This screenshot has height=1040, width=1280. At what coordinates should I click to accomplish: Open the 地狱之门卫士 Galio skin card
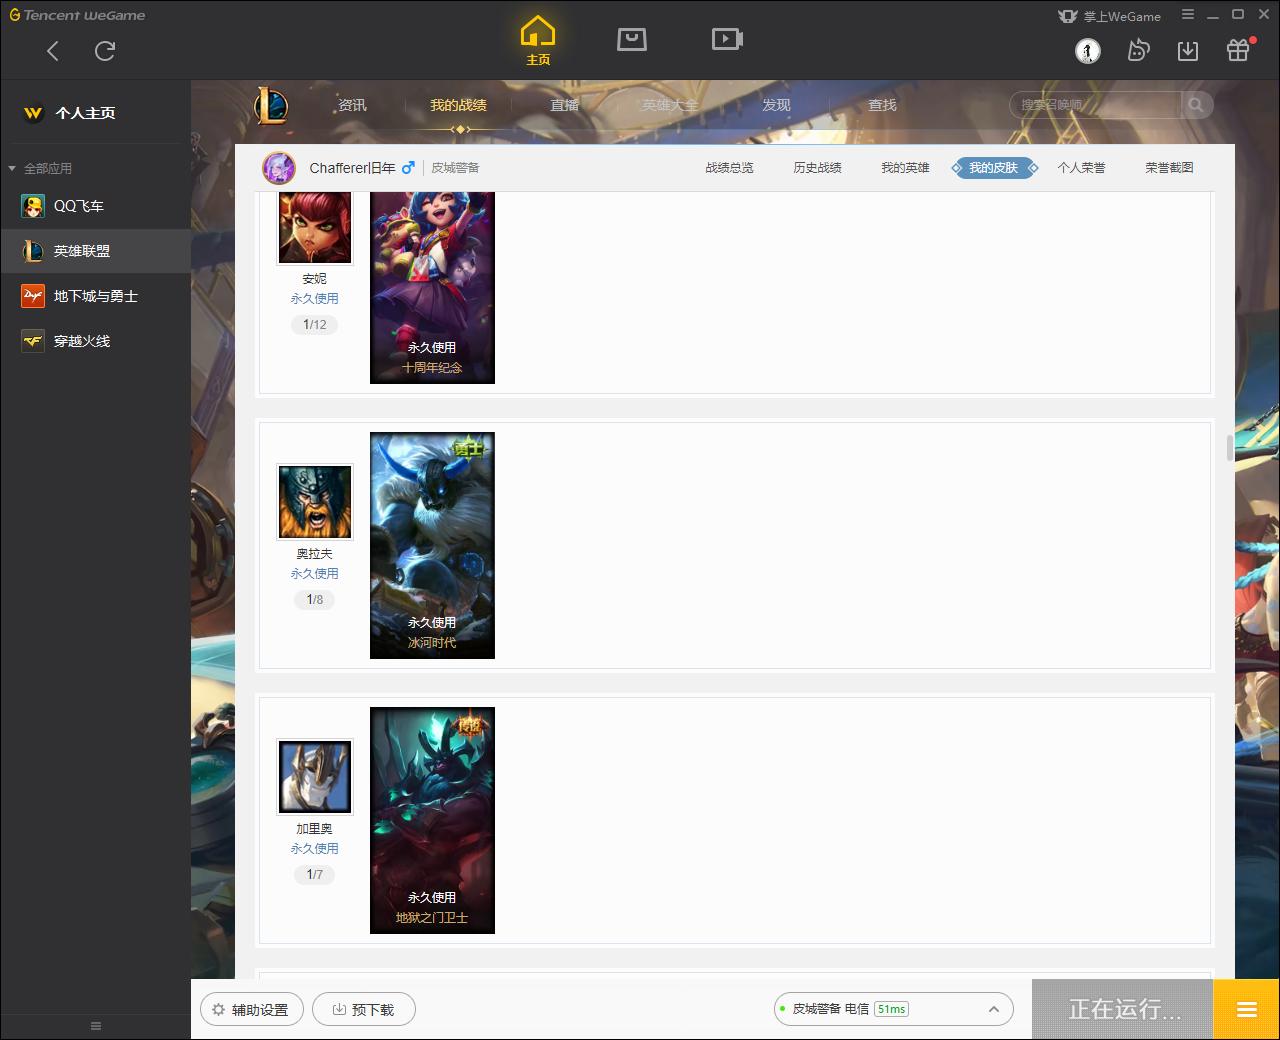(432, 821)
